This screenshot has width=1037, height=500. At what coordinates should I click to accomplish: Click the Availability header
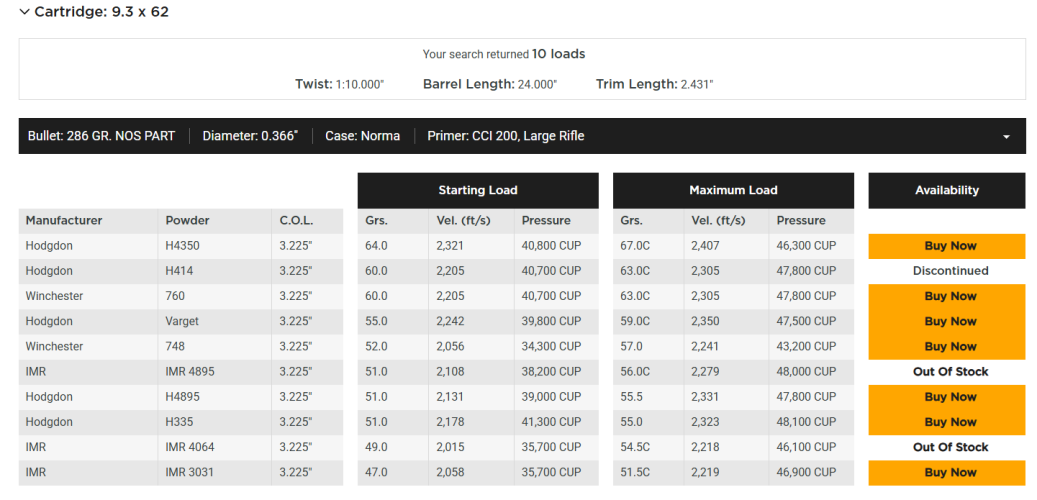[x=946, y=190]
